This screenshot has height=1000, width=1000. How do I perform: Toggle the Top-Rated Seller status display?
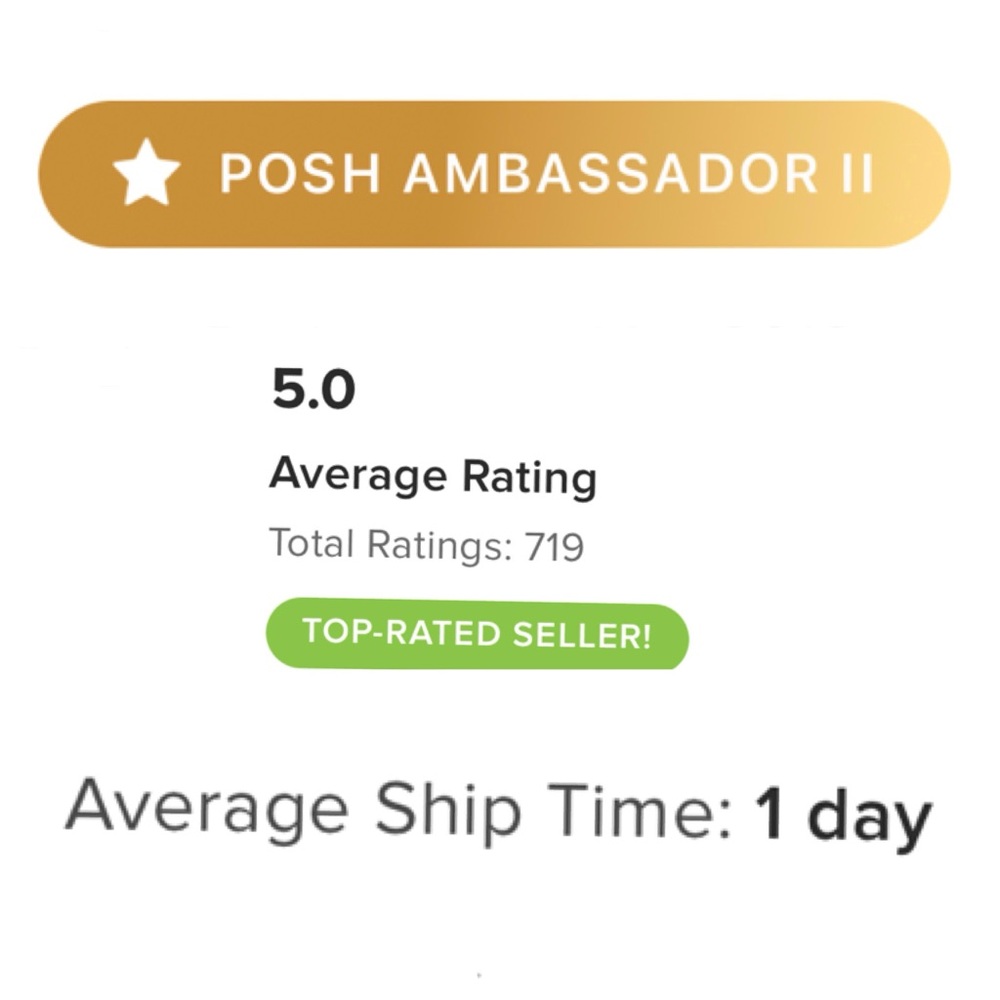(477, 633)
